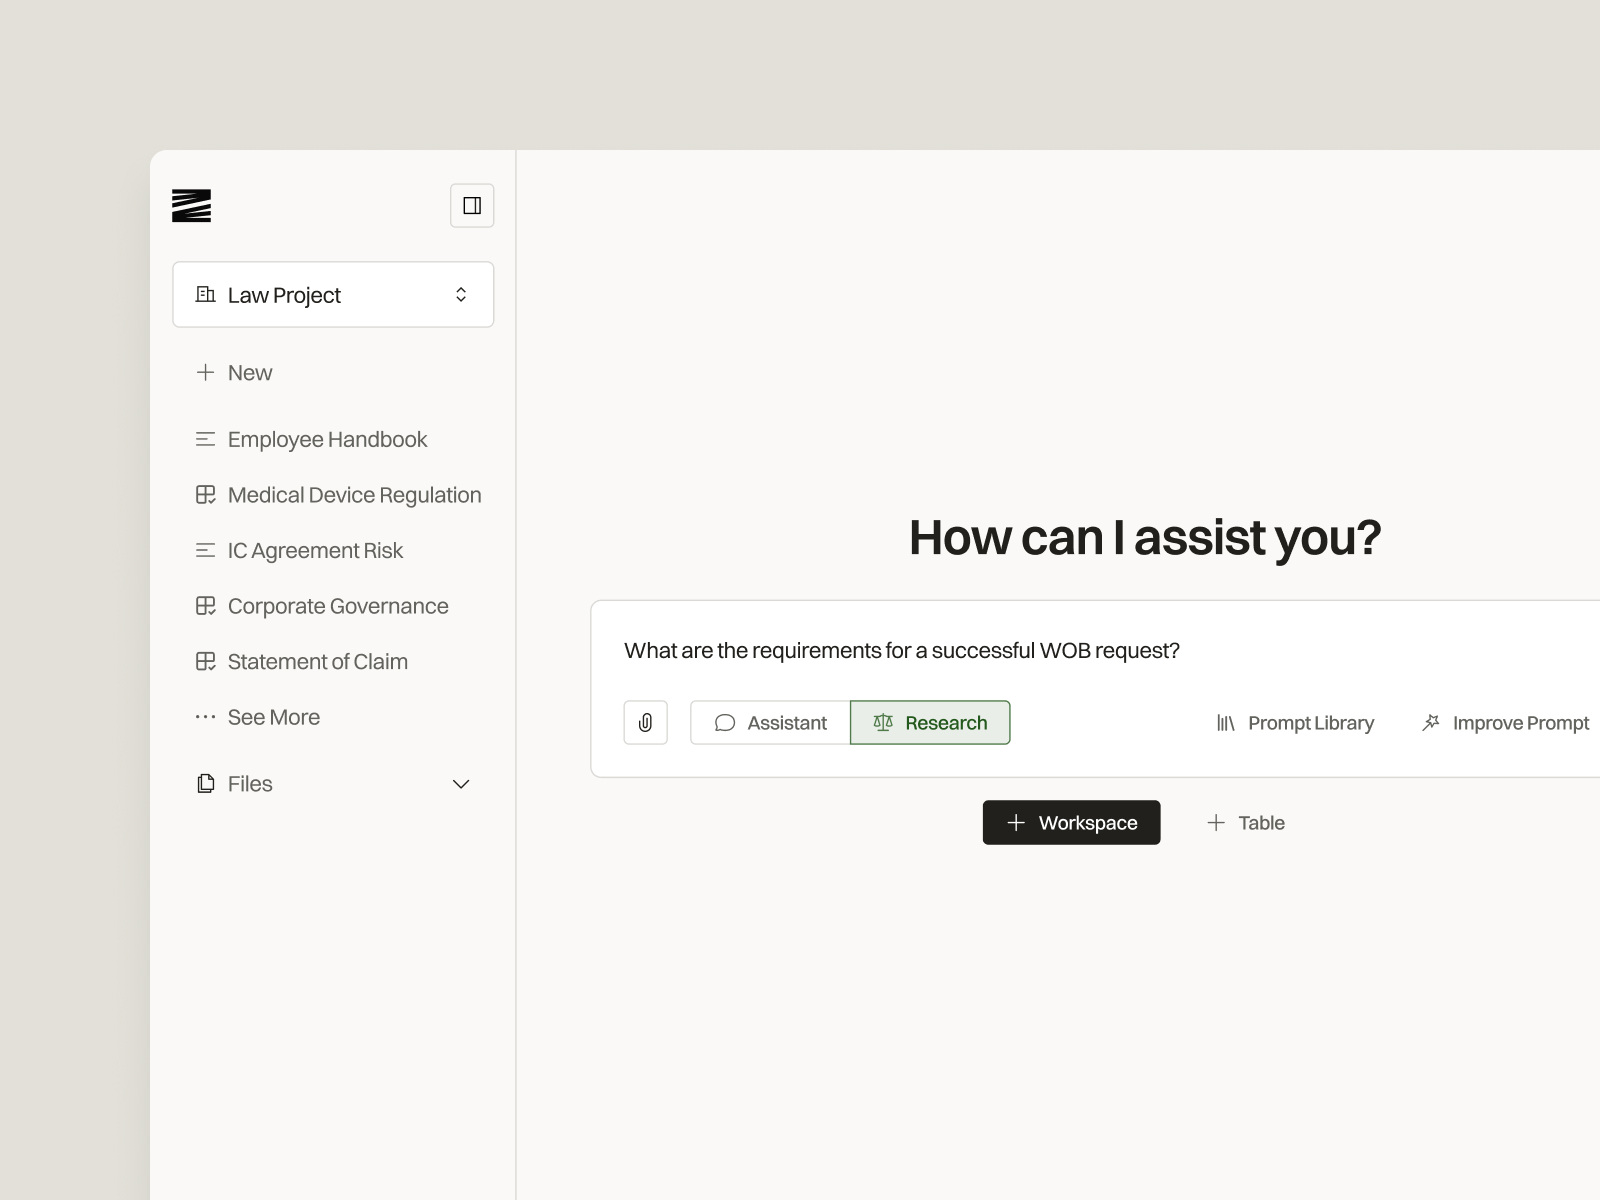Add a new Table
1600x1200 pixels.
pos(1246,822)
